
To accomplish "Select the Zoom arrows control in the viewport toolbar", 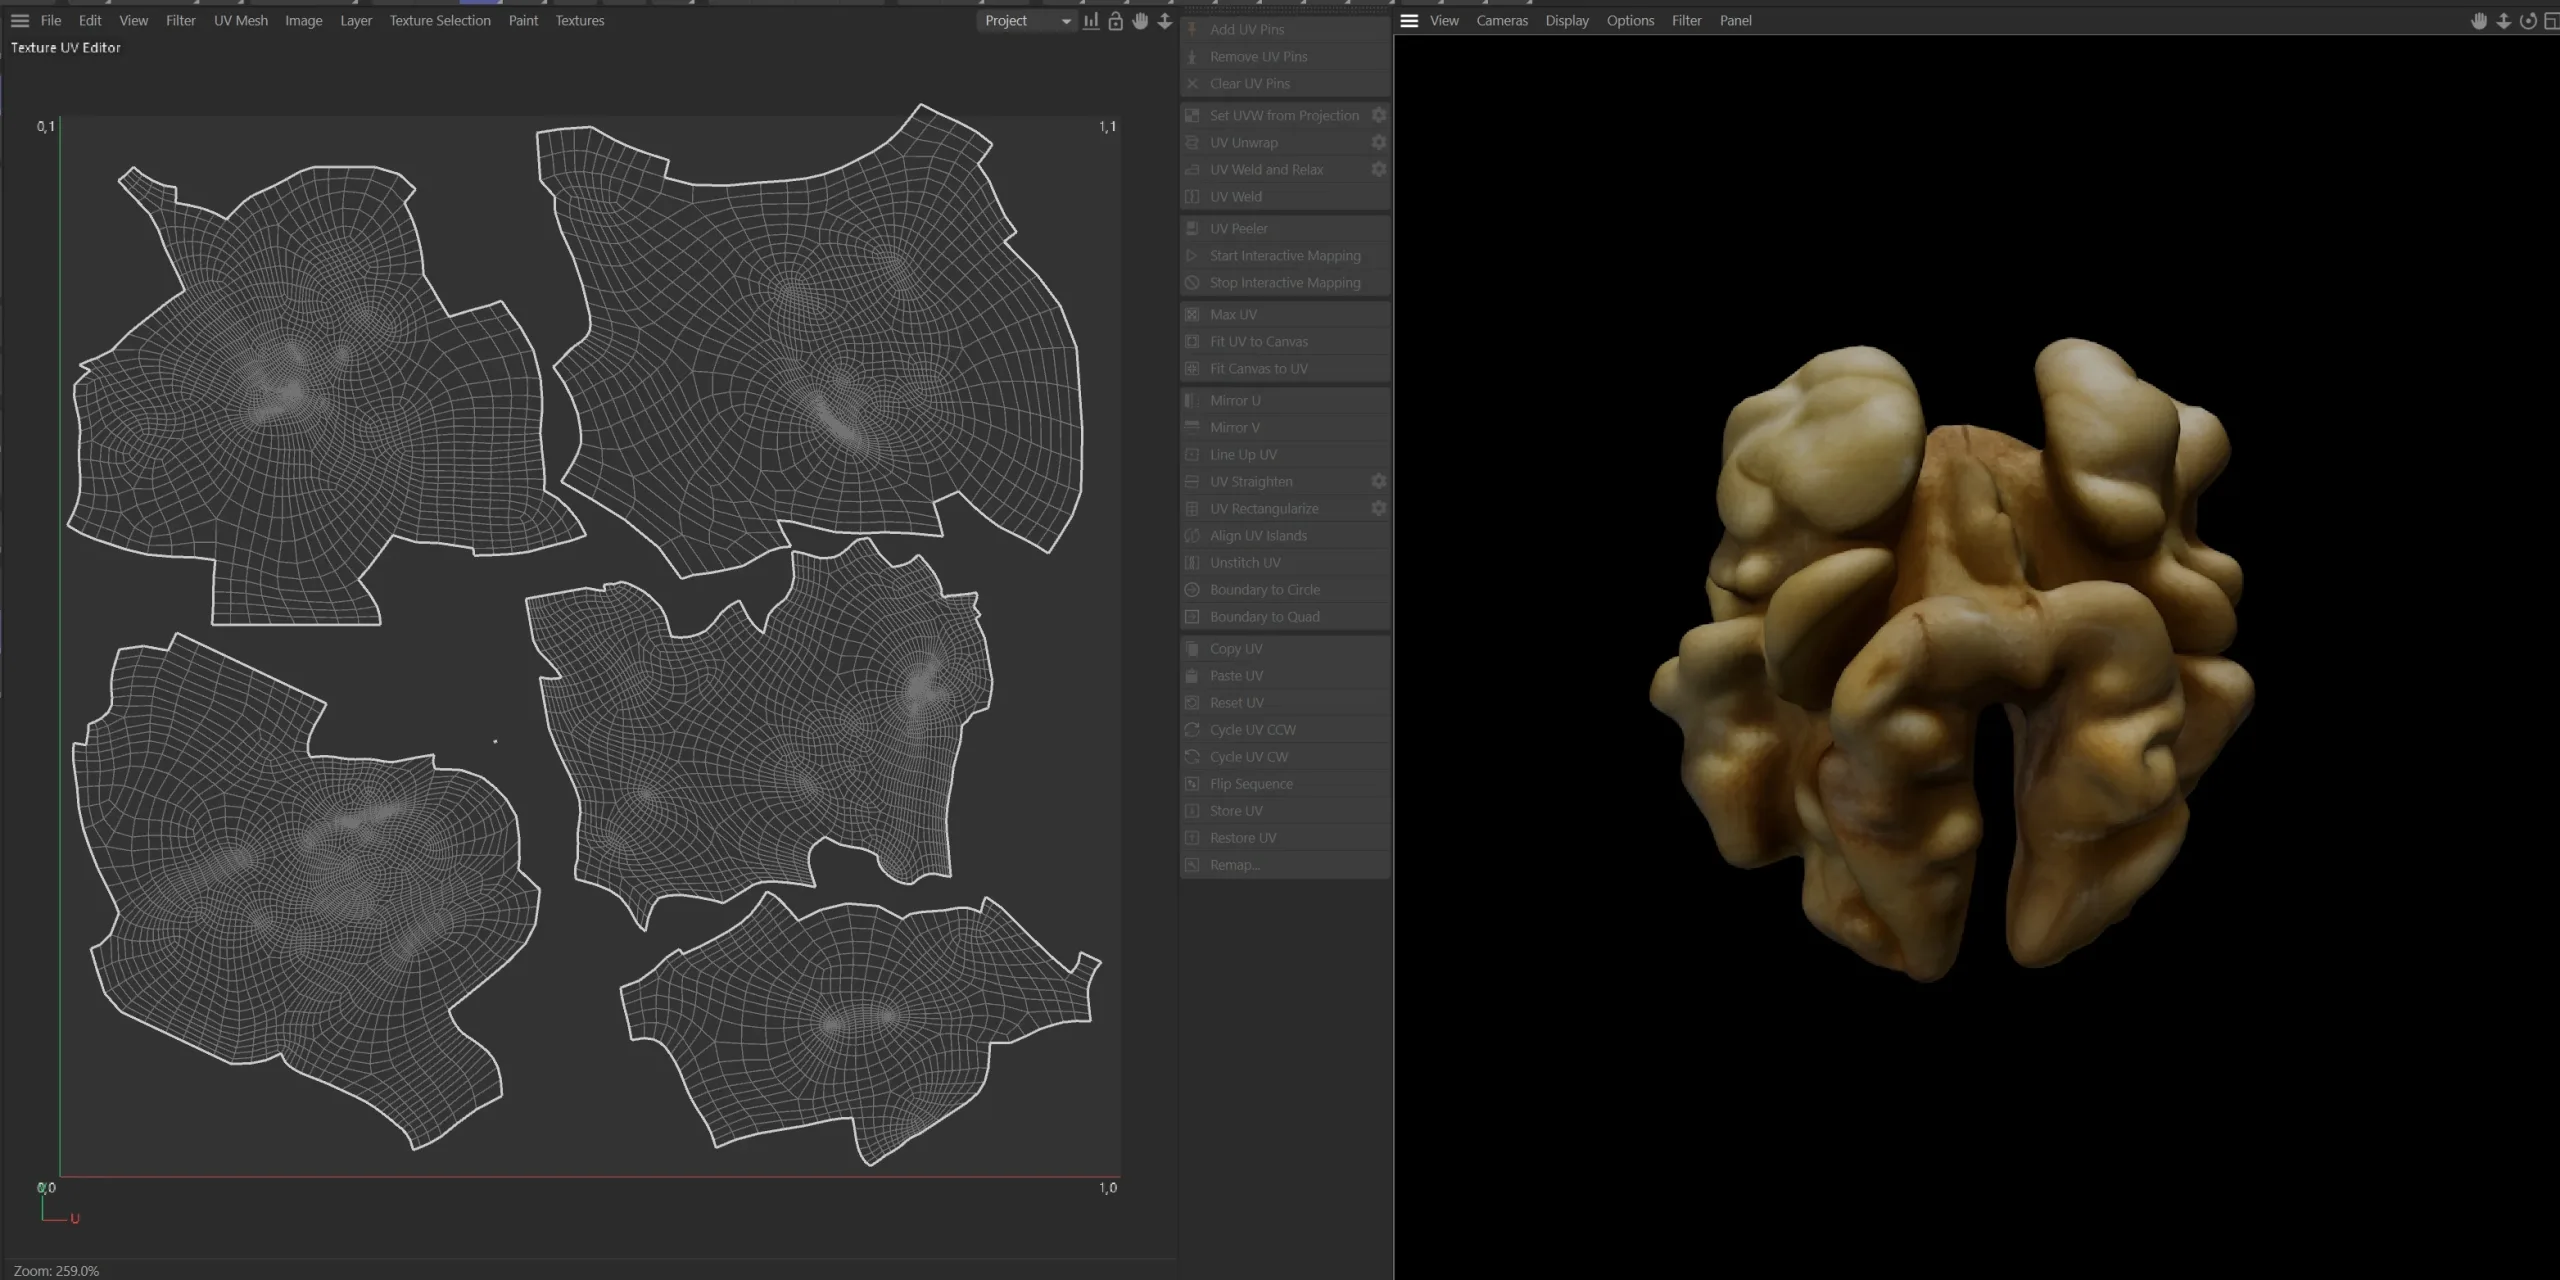I will pyautogui.click(x=2502, y=21).
